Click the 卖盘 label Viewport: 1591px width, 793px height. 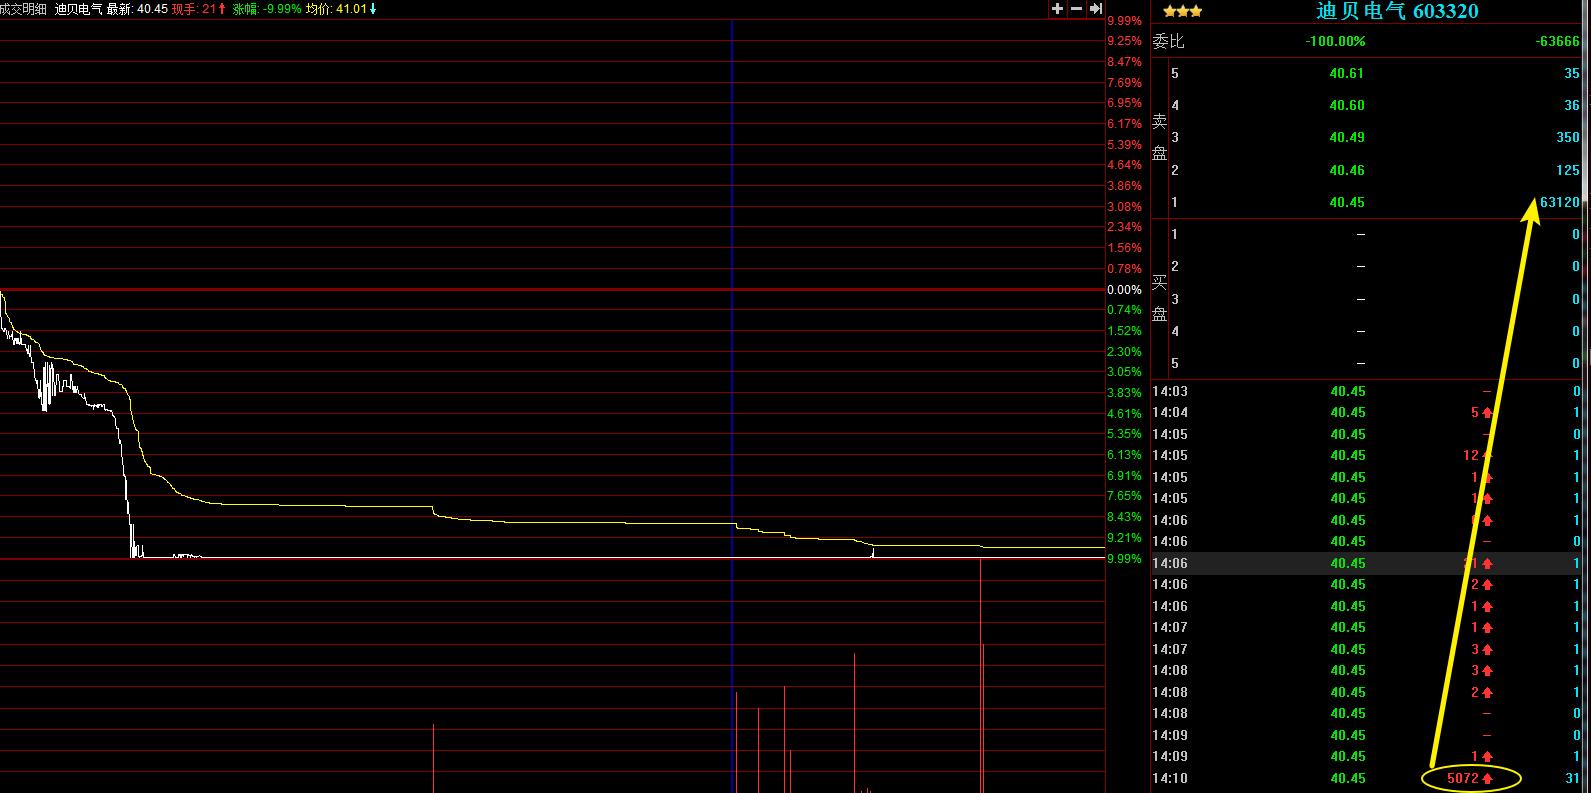pos(1160,137)
